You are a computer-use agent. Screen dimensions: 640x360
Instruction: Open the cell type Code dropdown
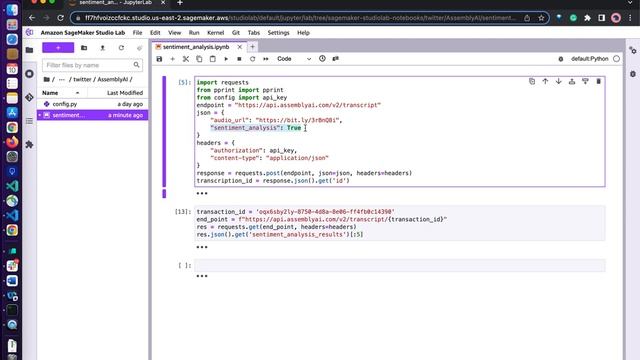pyautogui.click(x=294, y=59)
